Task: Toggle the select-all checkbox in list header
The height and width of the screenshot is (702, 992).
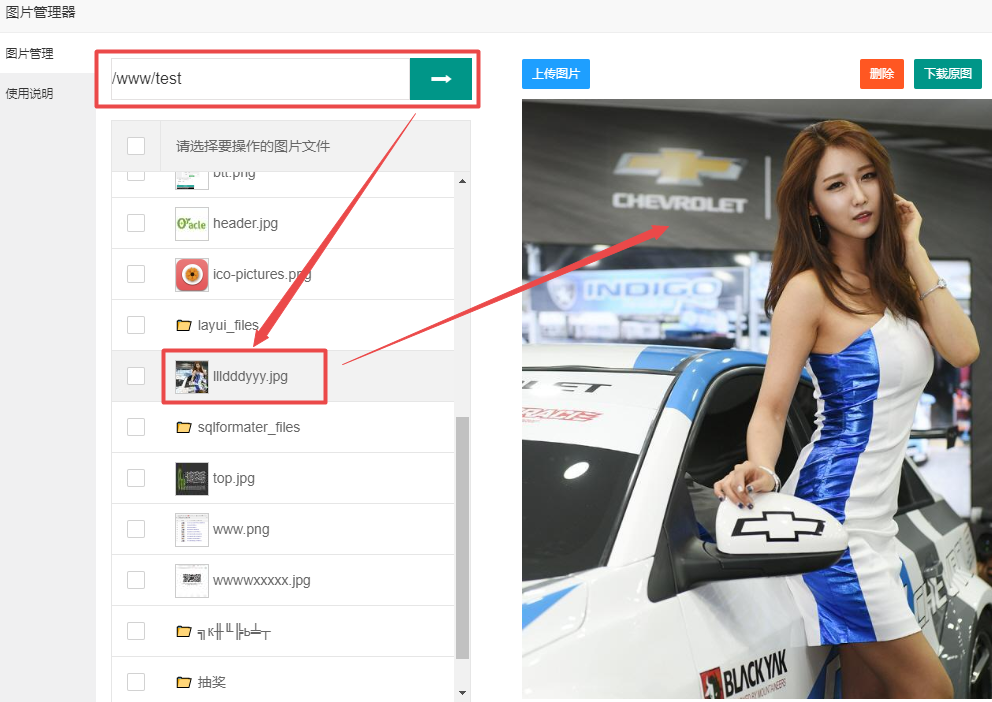Action: coord(136,146)
